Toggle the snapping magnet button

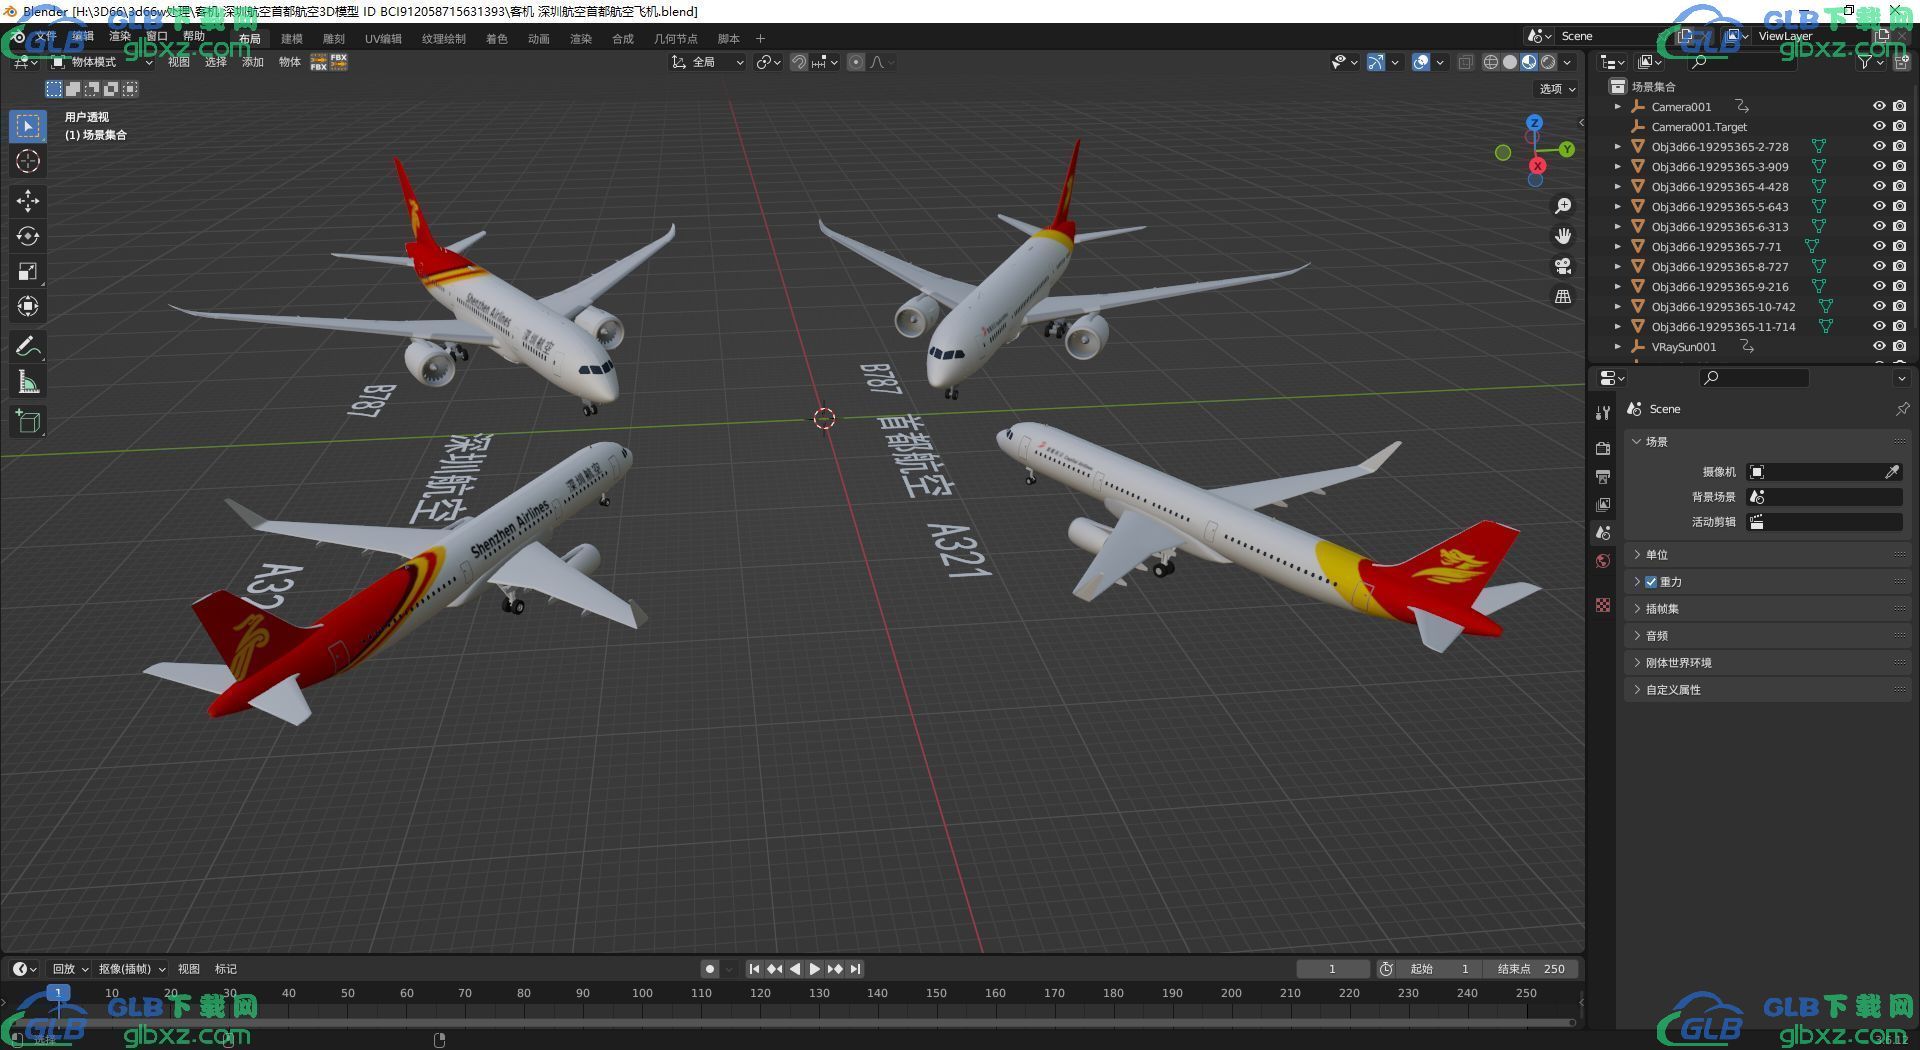799,62
